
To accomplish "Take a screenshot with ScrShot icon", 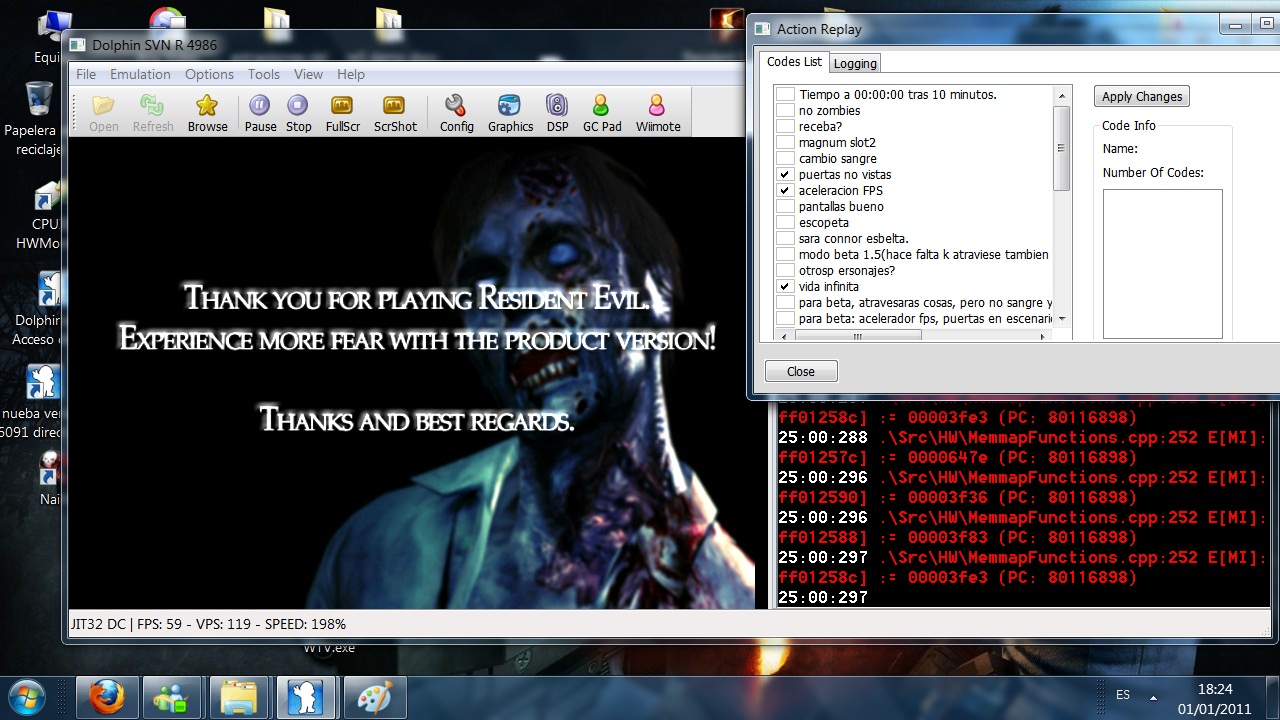I will click(x=395, y=106).
